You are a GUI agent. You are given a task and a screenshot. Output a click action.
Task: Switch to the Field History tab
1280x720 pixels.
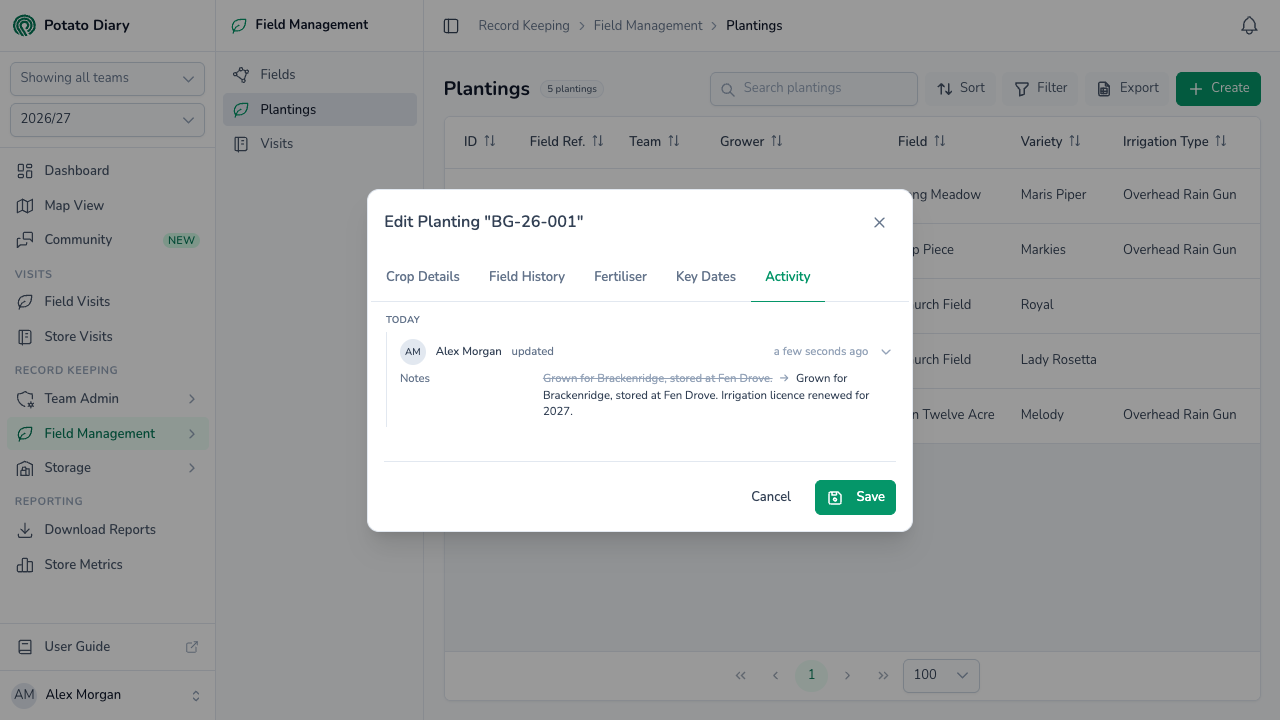click(x=527, y=277)
